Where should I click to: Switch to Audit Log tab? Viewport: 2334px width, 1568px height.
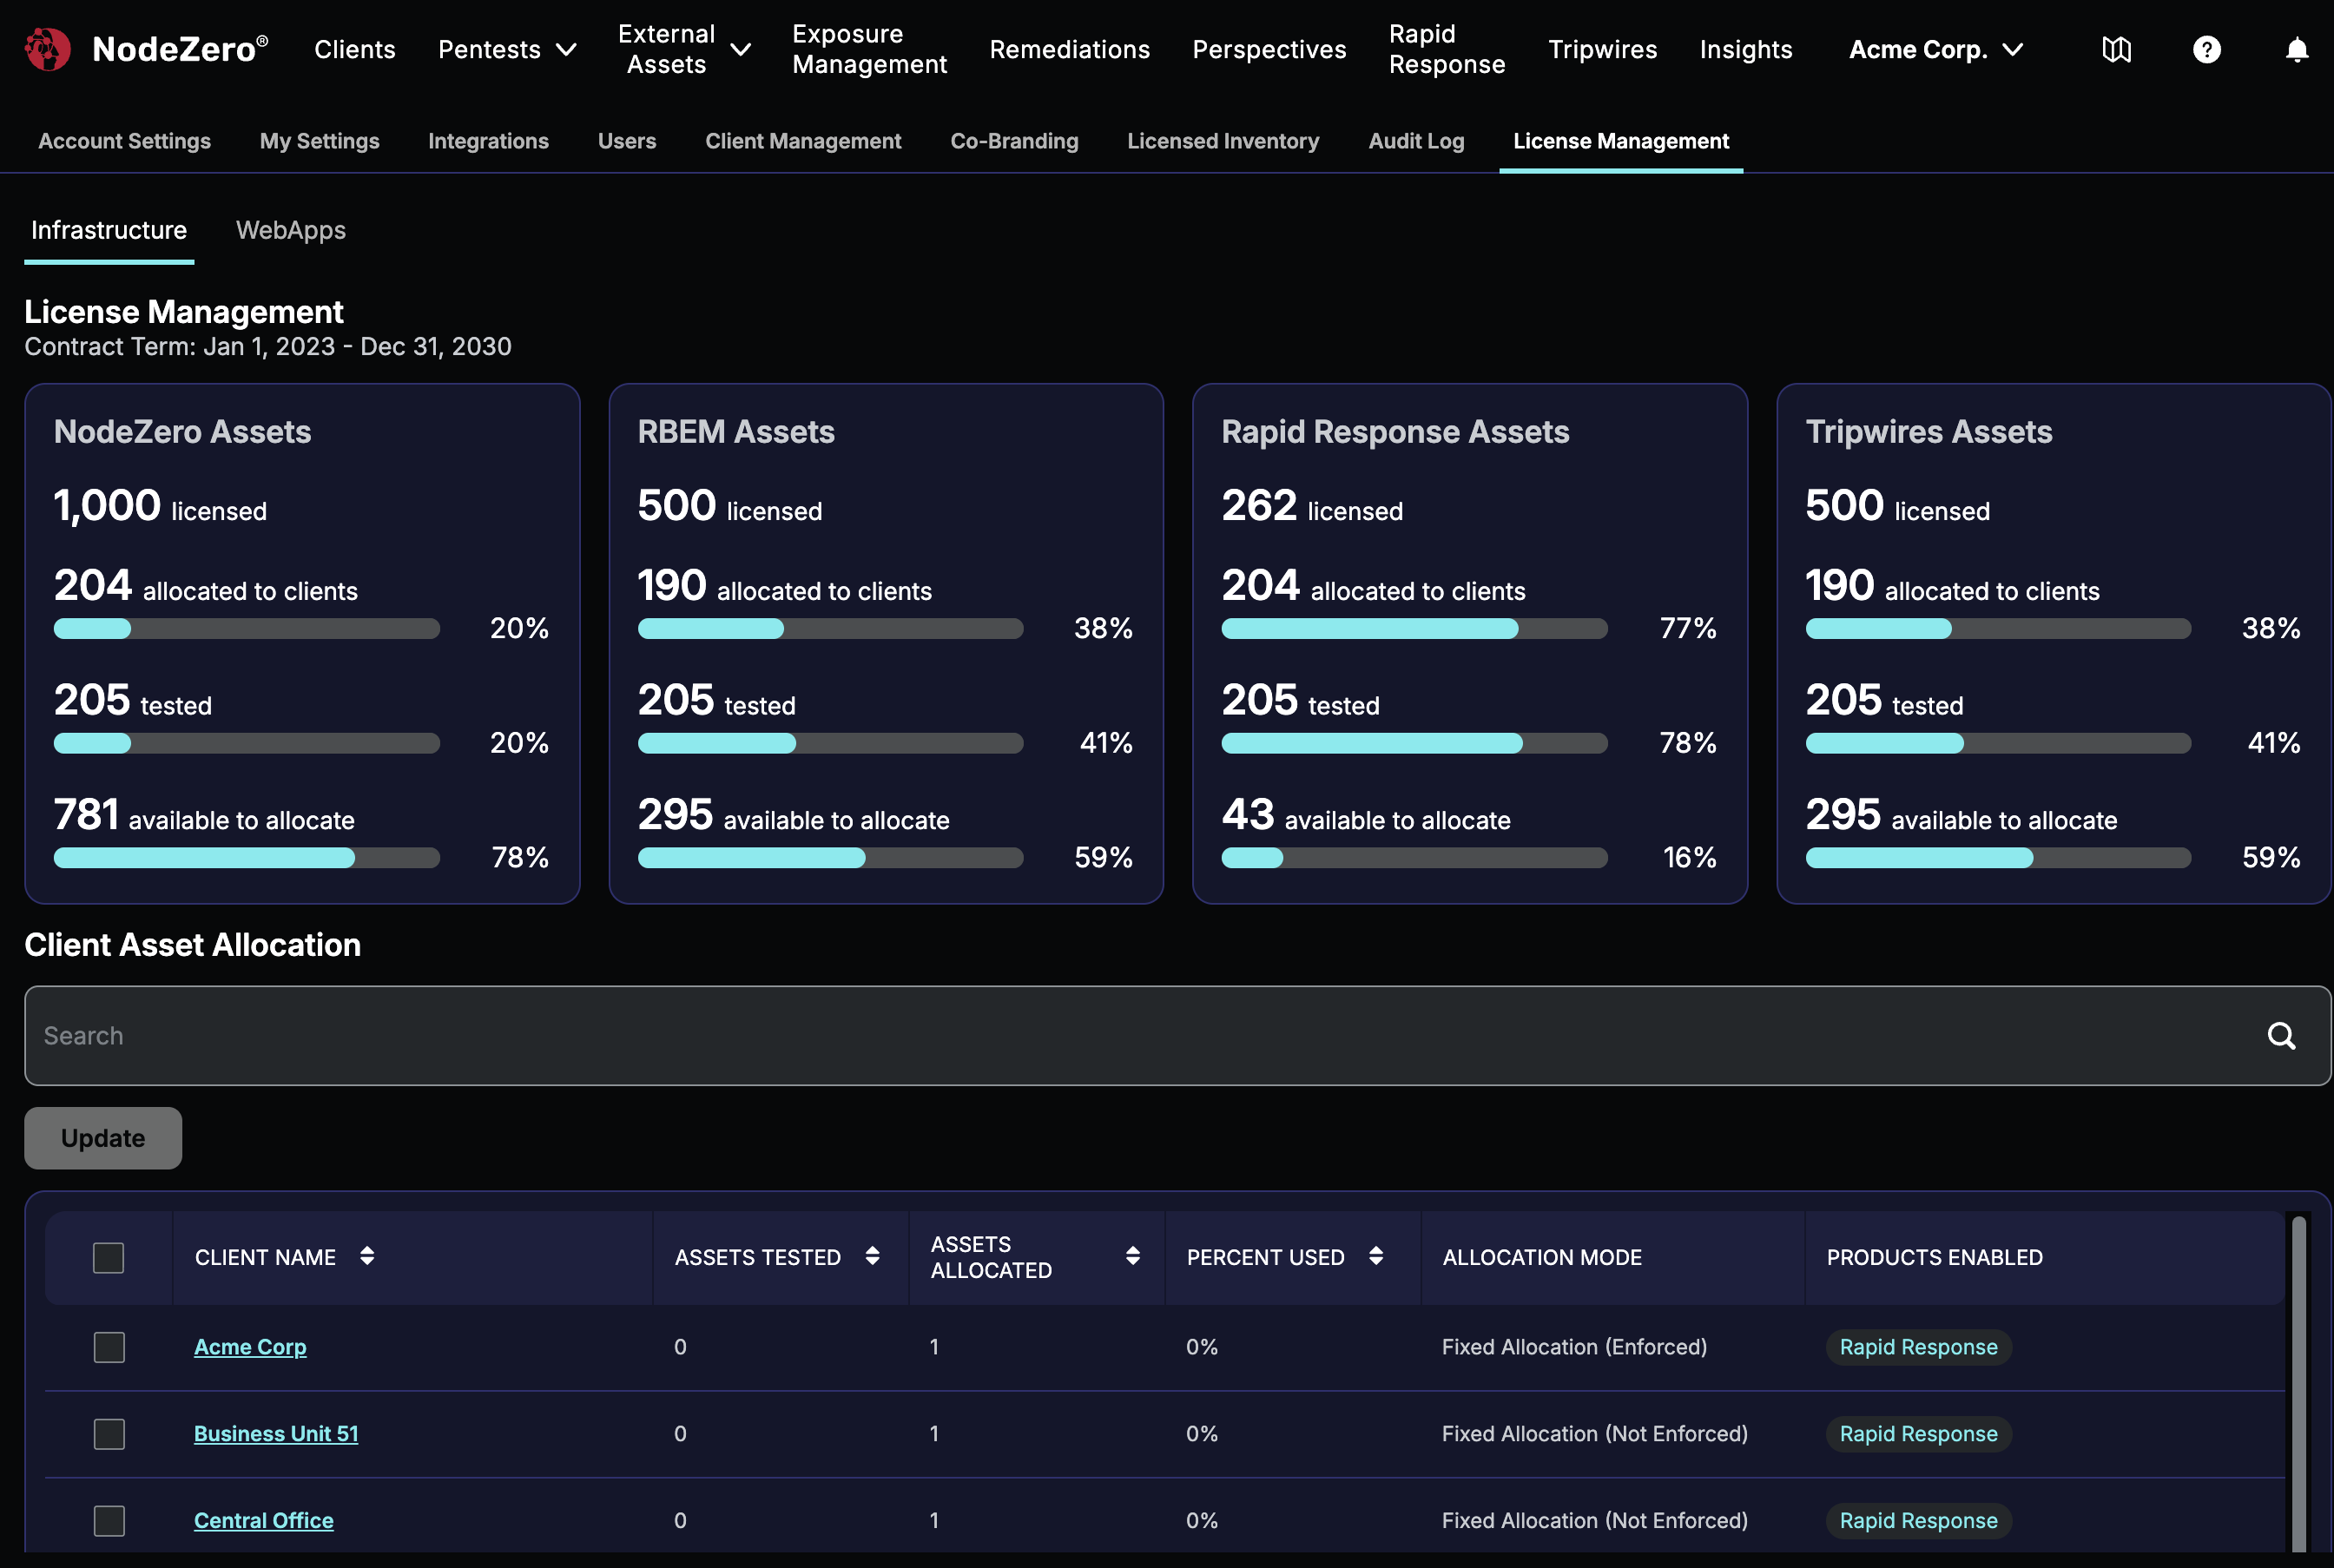tap(1416, 141)
